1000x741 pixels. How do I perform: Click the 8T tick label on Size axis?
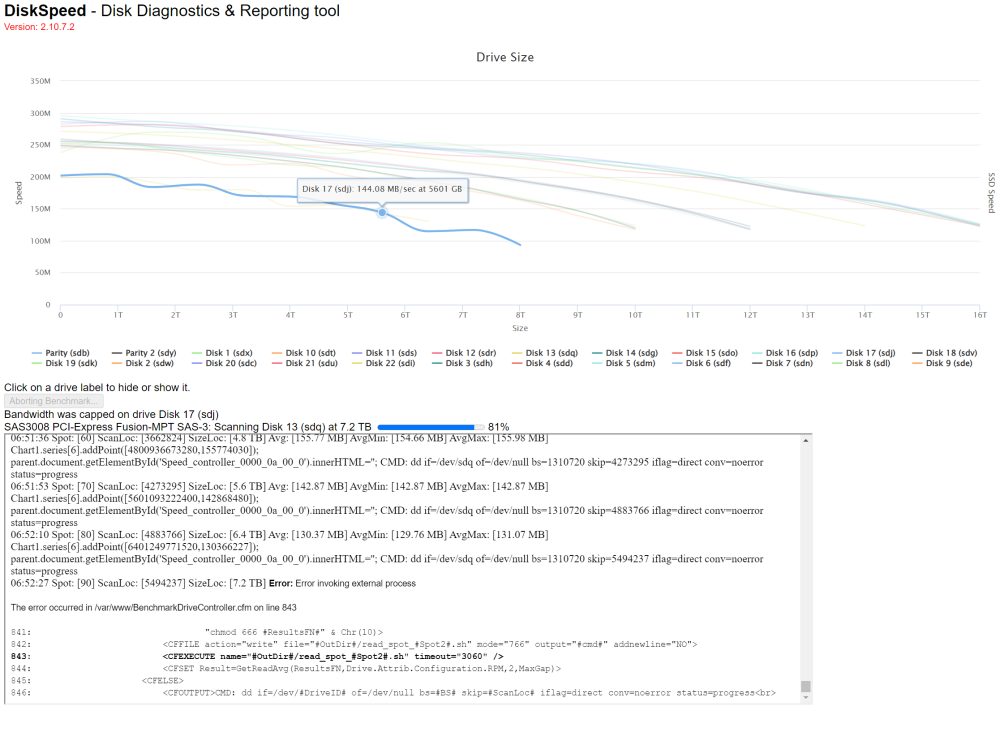[520, 315]
